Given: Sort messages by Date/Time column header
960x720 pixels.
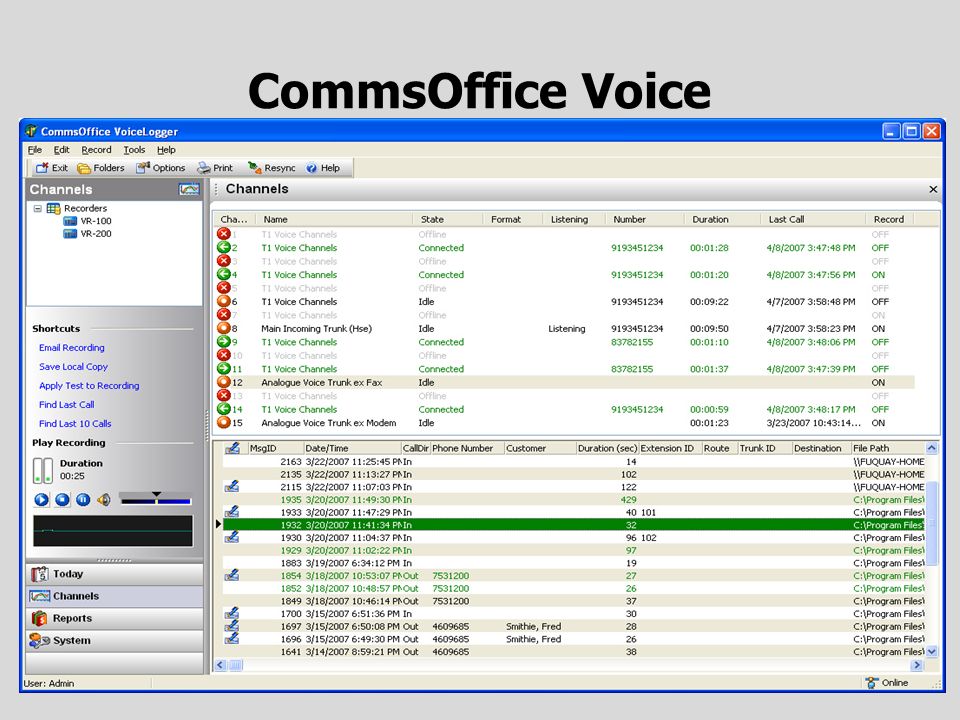Looking at the screenshot, I should [x=352, y=448].
